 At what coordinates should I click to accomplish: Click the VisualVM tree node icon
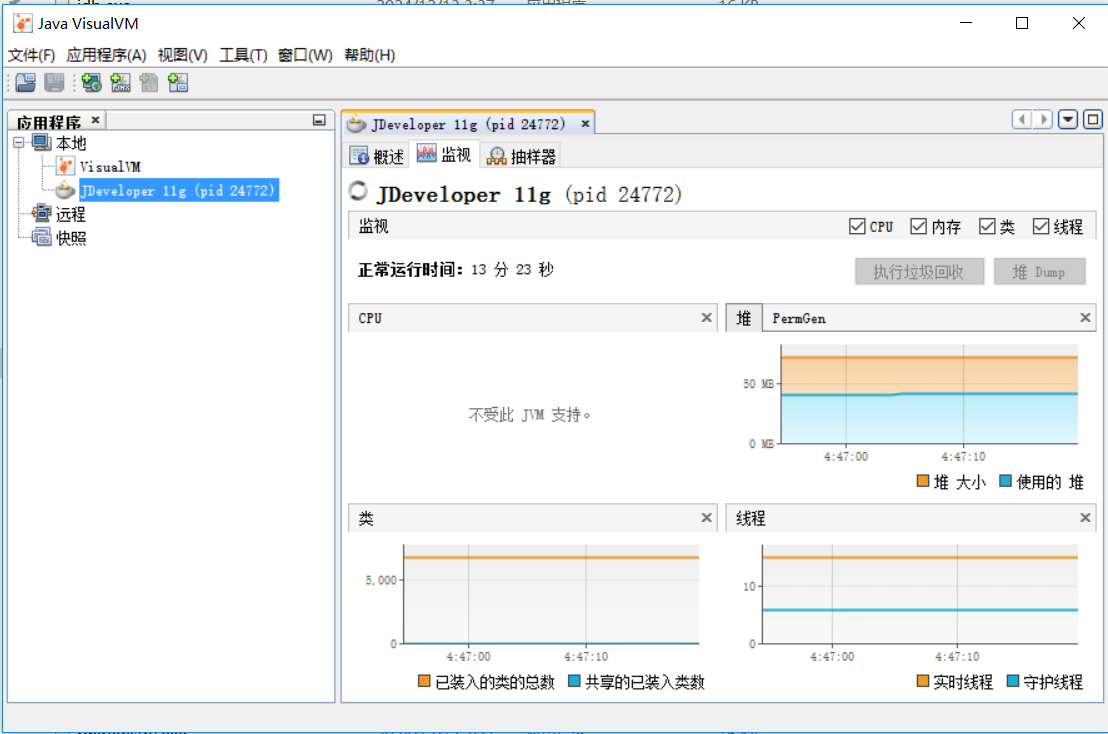point(65,167)
